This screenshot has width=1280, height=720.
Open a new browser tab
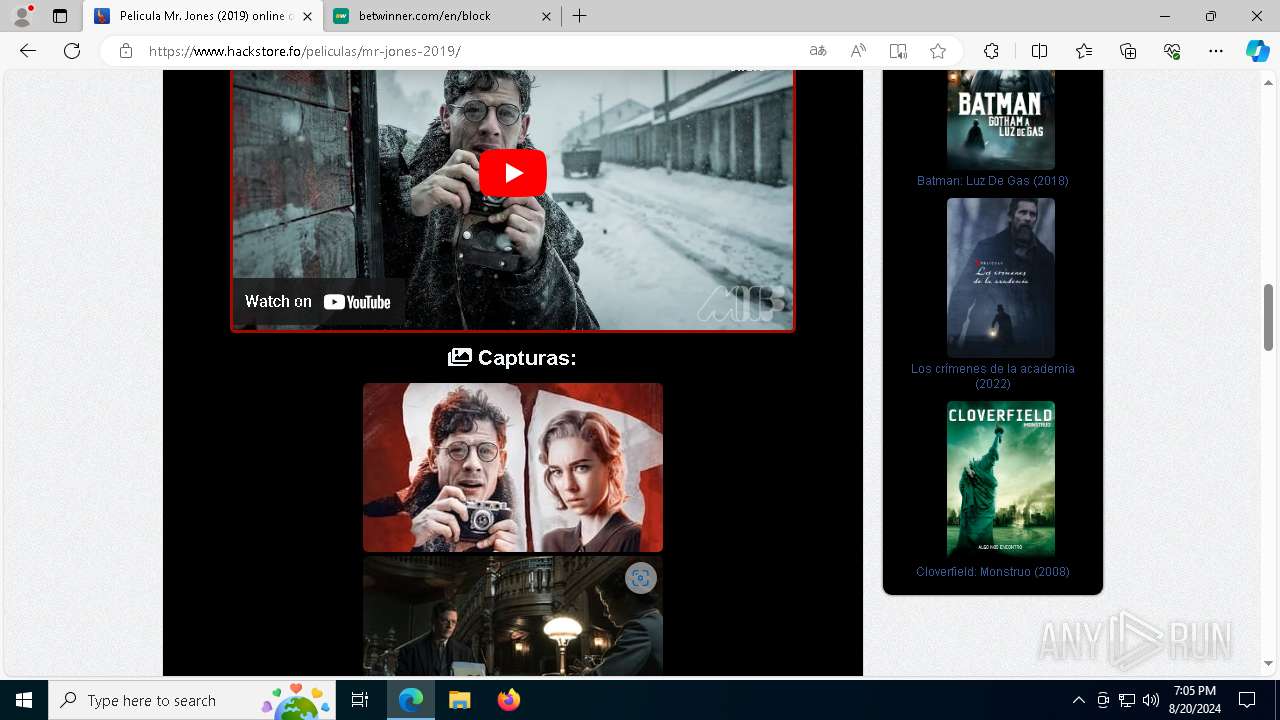coord(580,16)
